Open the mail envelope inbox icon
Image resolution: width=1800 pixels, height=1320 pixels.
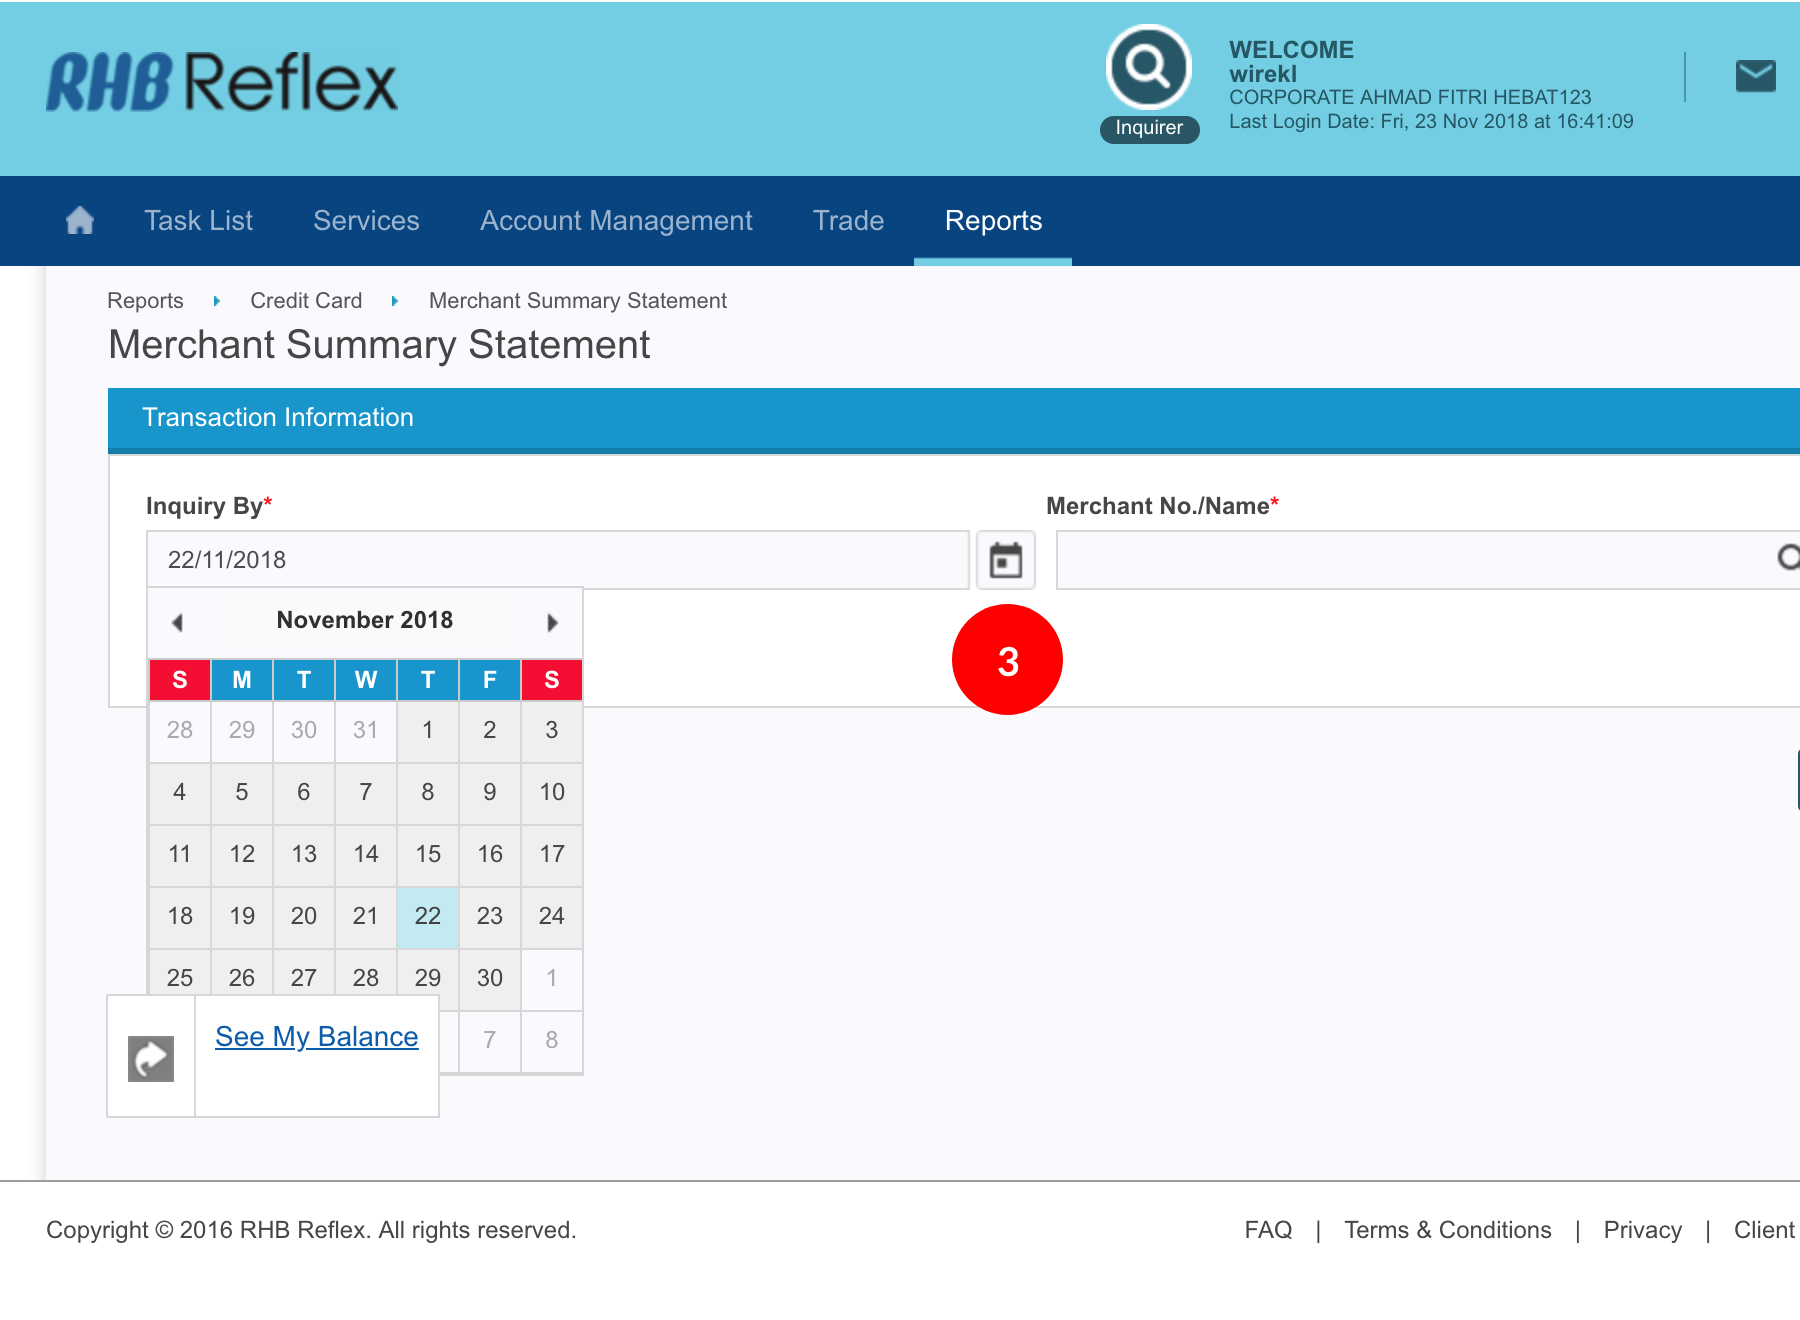coord(1755,76)
